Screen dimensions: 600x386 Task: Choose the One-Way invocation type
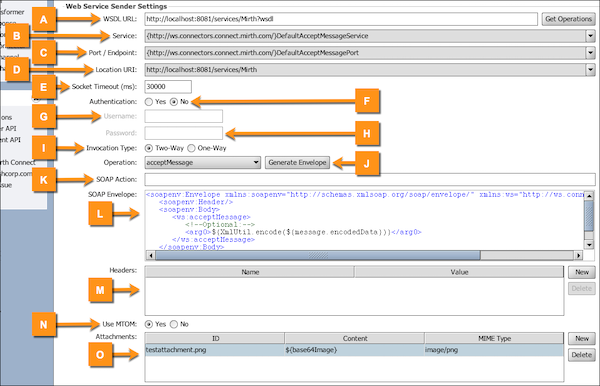(x=191, y=148)
